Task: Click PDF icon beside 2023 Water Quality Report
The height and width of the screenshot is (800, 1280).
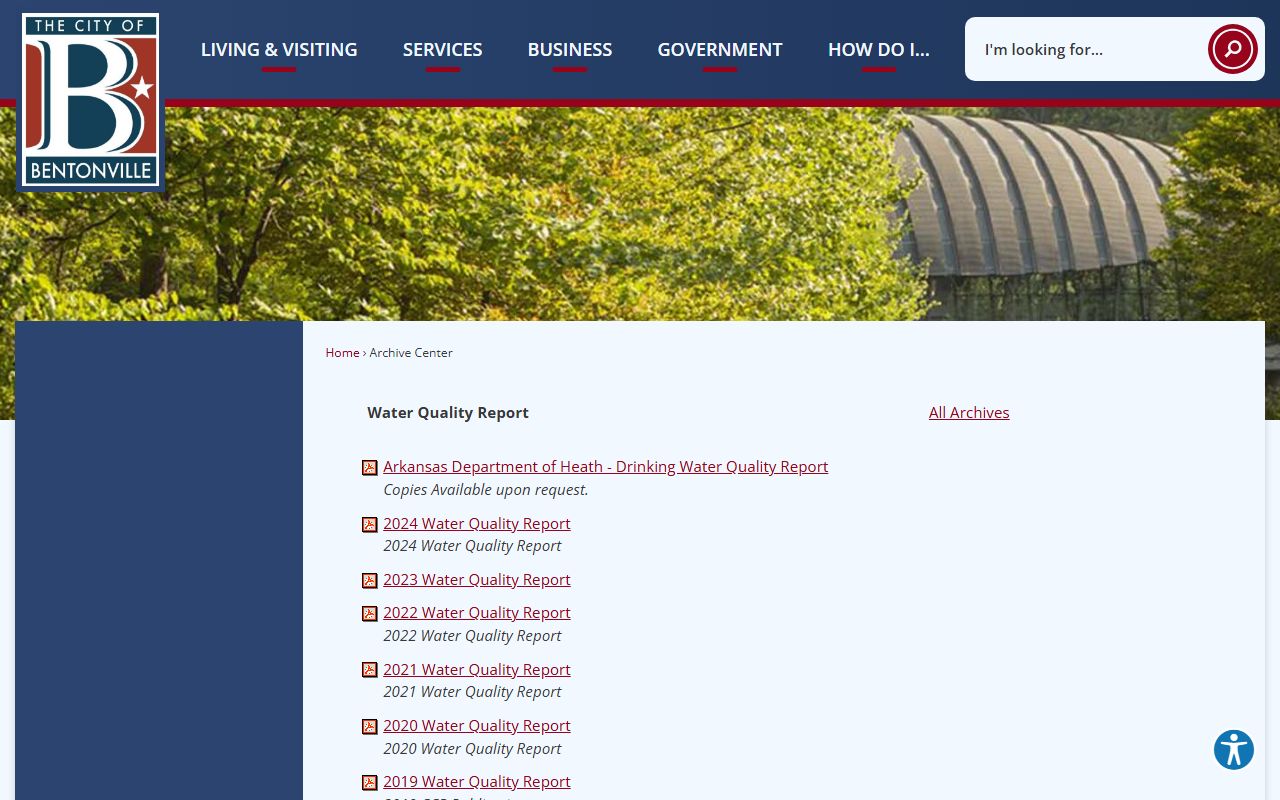Action: (370, 580)
